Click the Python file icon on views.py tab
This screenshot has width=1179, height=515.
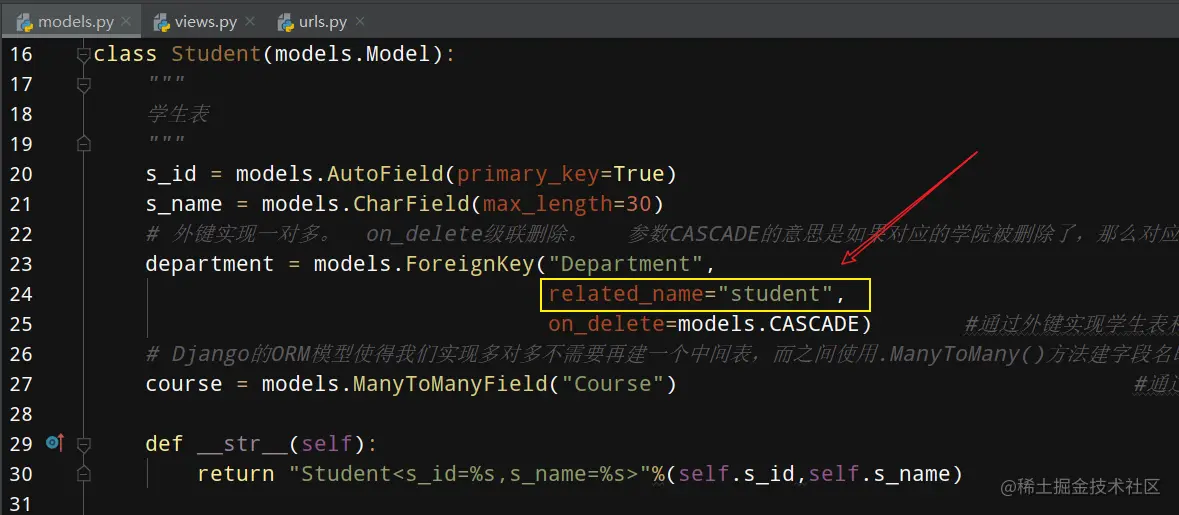[162, 23]
